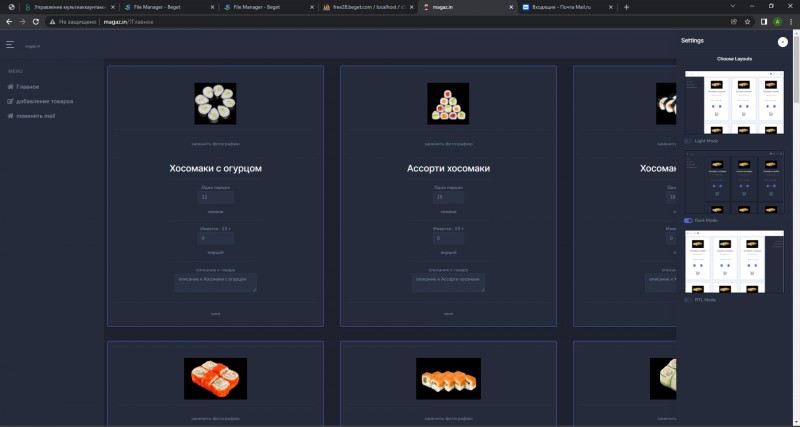Click the first tab's globe icon
The image size is (800, 427).
11,7
